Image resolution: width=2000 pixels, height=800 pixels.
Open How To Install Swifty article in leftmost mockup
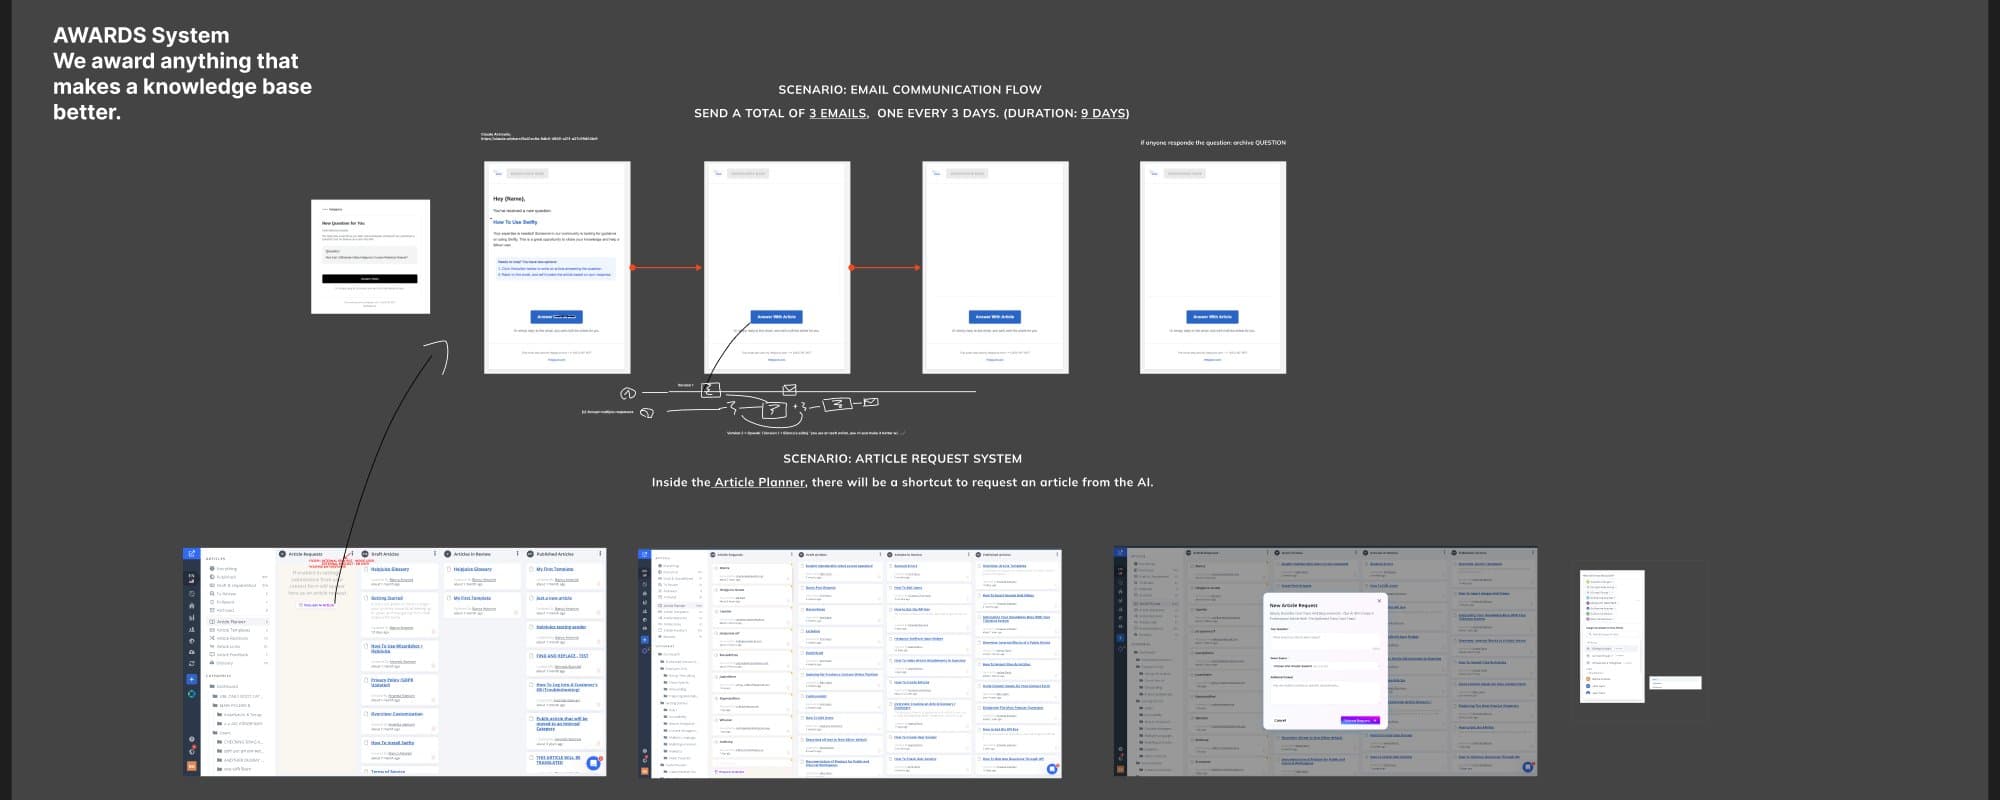click(x=392, y=743)
